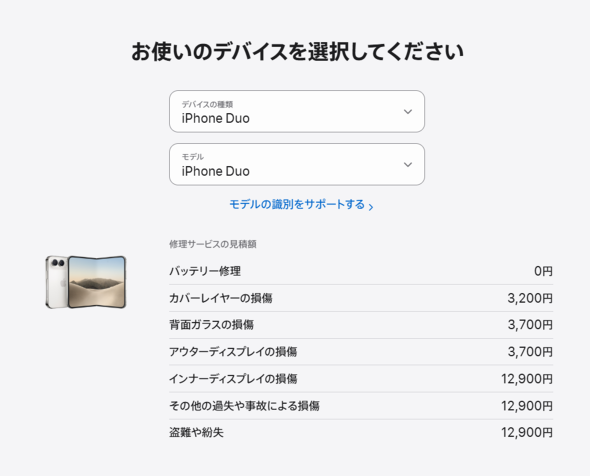Click 修理サービスの見積額 label

click(213, 244)
